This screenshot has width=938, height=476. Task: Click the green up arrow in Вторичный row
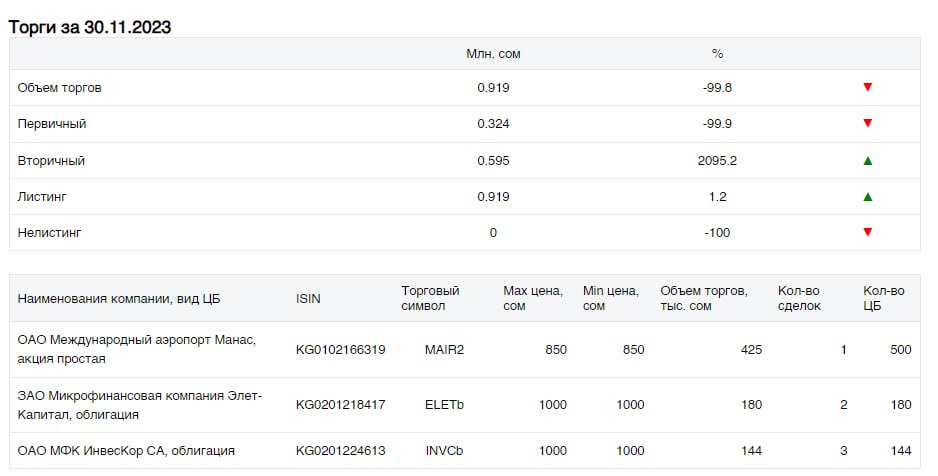[867, 160]
